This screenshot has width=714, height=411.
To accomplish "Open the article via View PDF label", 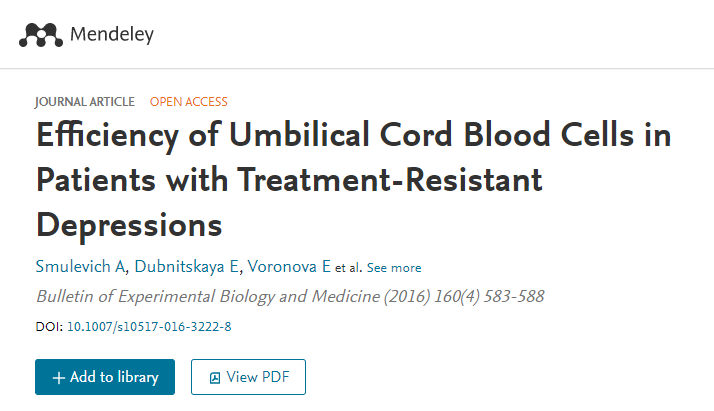I will pos(256,378).
